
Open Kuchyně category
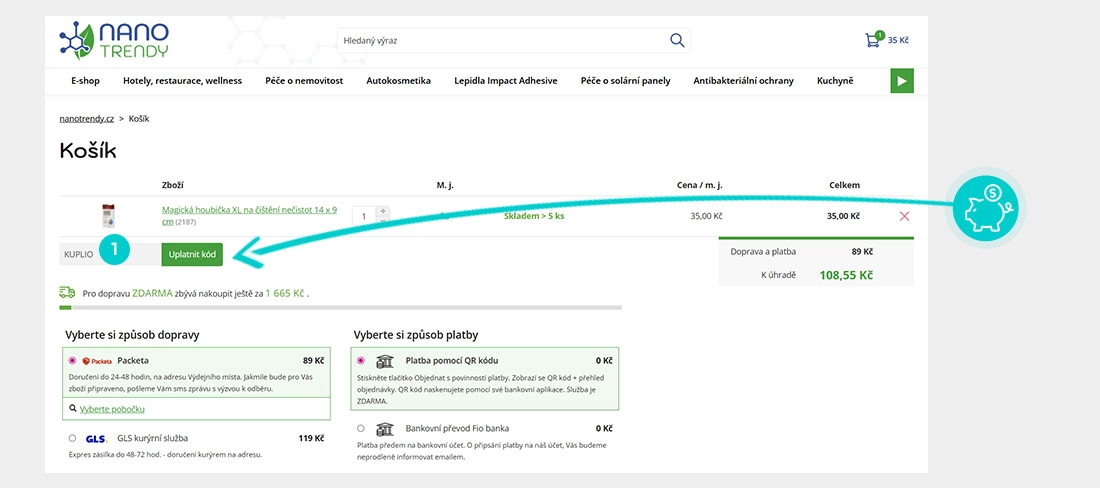pos(835,81)
